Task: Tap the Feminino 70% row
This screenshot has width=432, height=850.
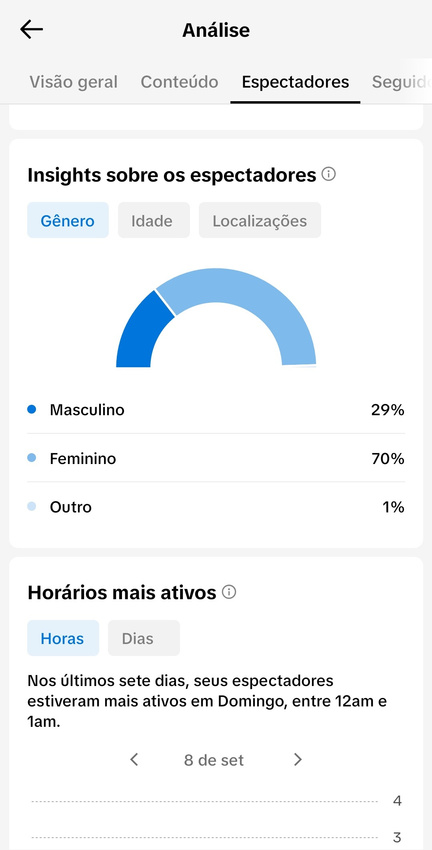Action: point(216,459)
